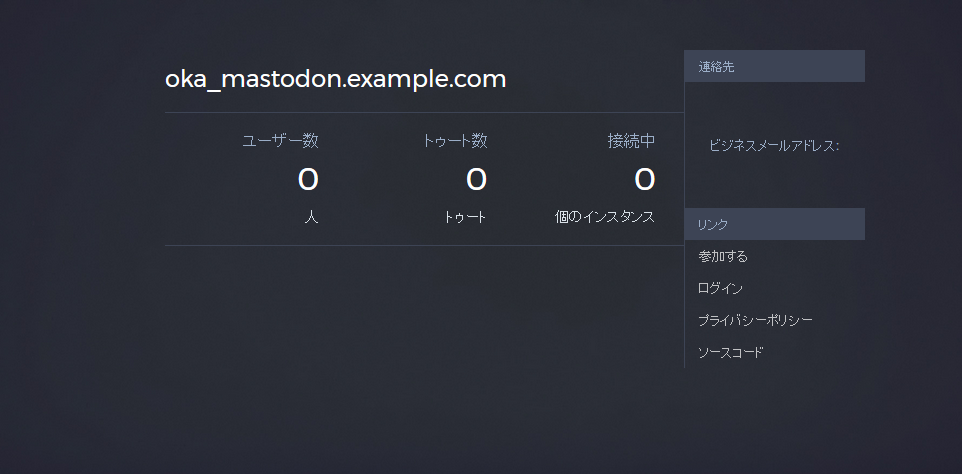Screen dimensions: 962x474
Task: Select the 連絡先 section header
Action: [774, 66]
